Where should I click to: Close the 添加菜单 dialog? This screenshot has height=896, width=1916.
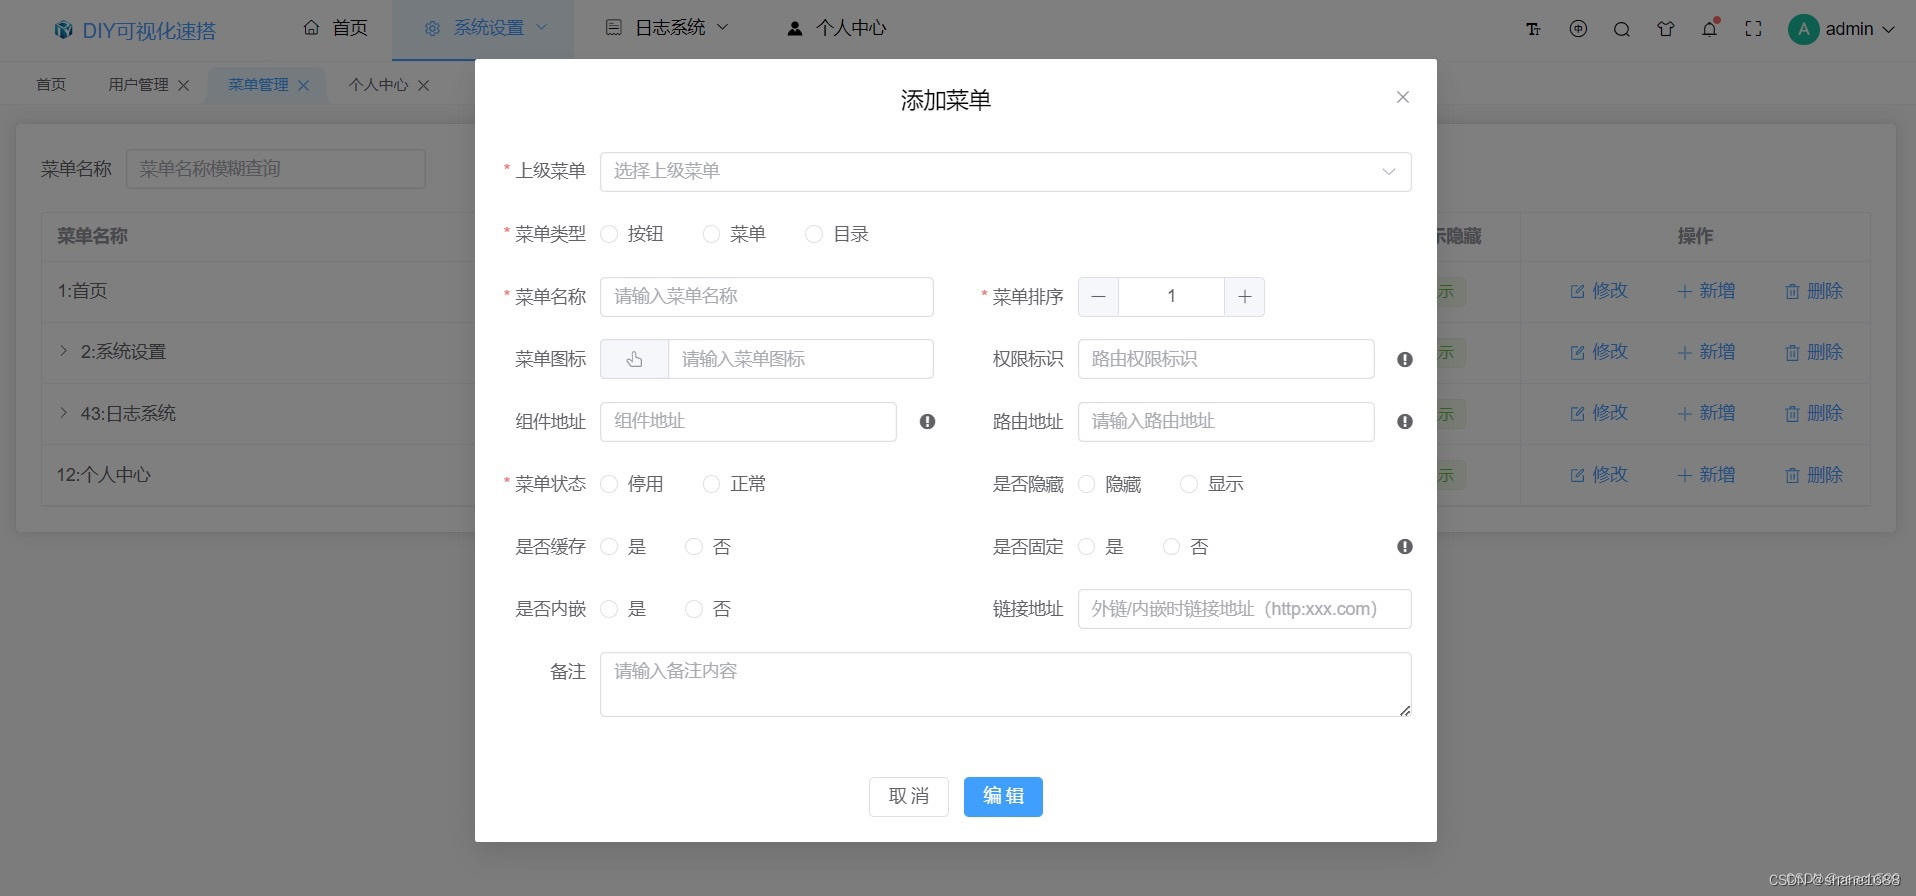pyautogui.click(x=1403, y=97)
